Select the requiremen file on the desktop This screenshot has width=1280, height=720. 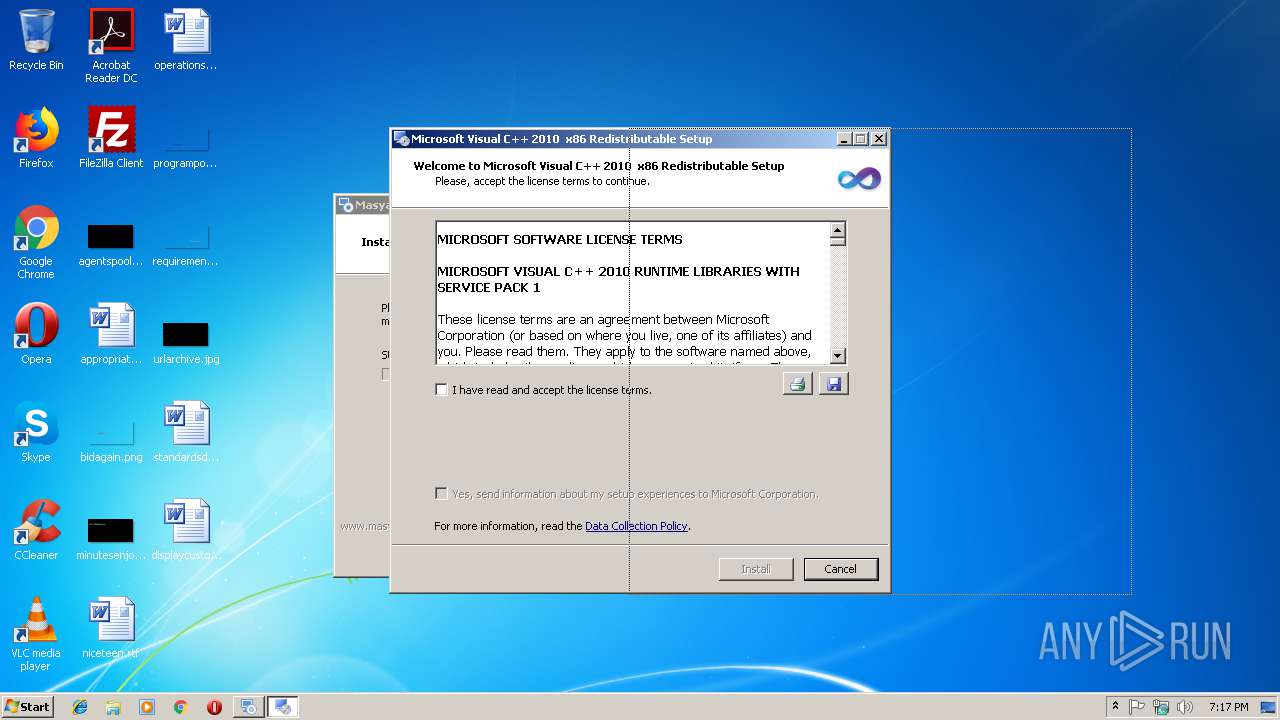click(x=186, y=244)
